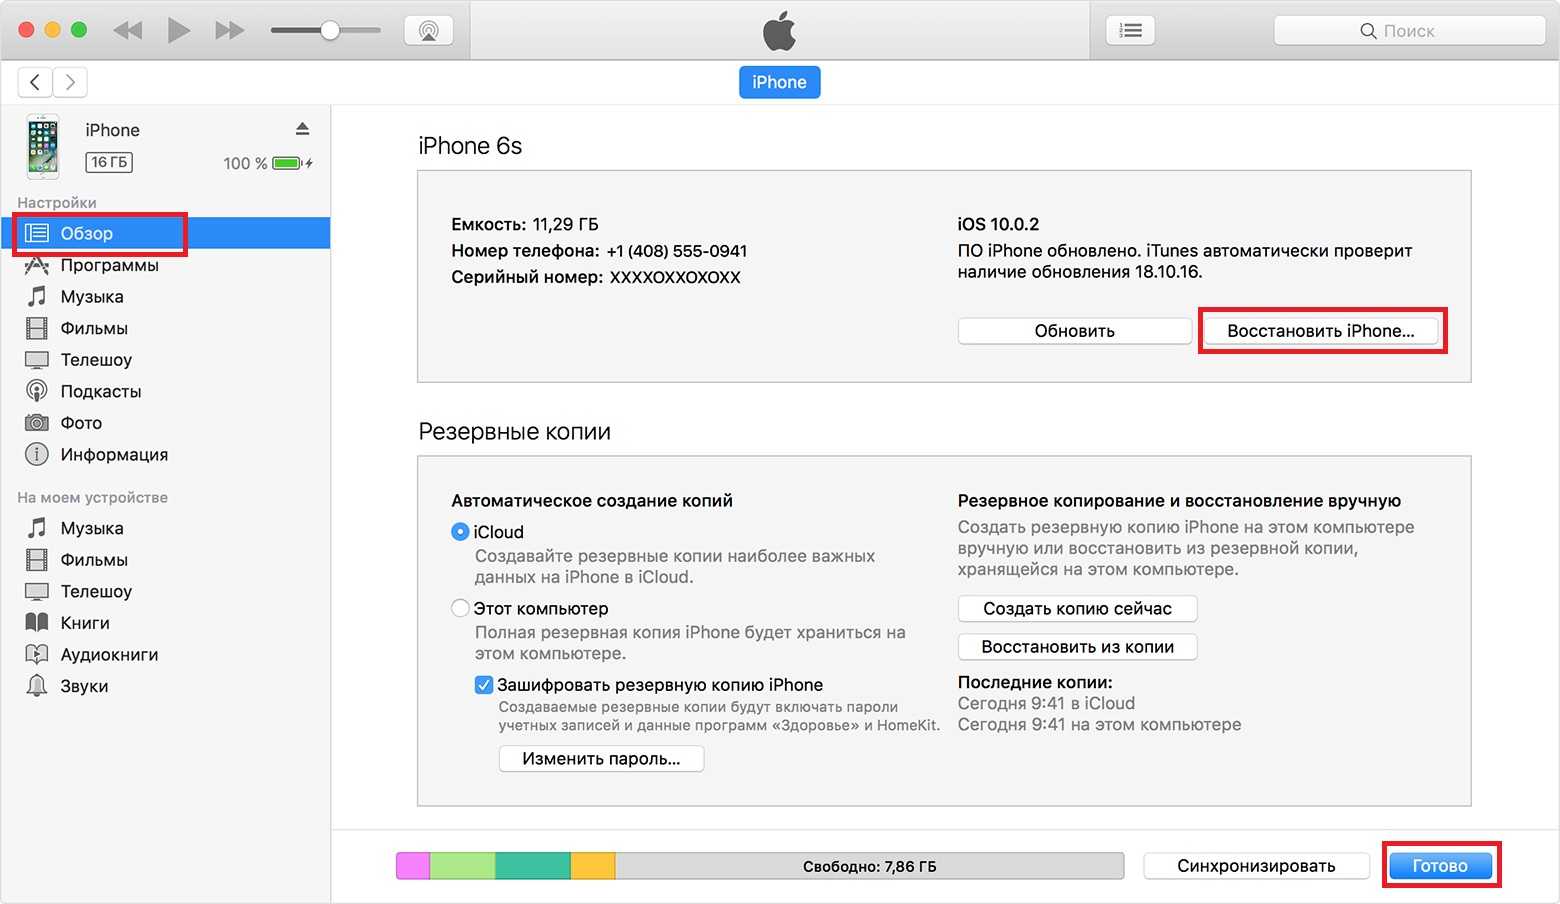This screenshot has width=1560, height=904.
Task: Select Звуки bell icon in the sidebar
Action: 37,686
